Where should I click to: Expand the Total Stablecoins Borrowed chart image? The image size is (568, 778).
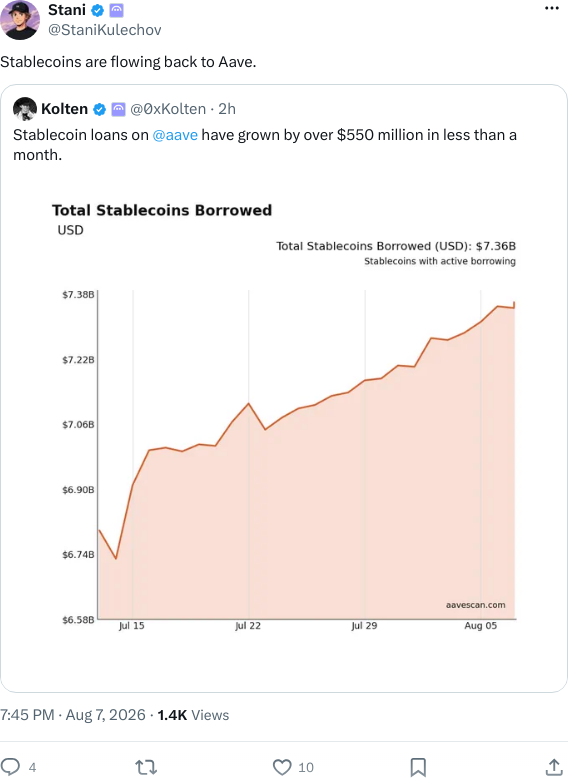(x=284, y=417)
